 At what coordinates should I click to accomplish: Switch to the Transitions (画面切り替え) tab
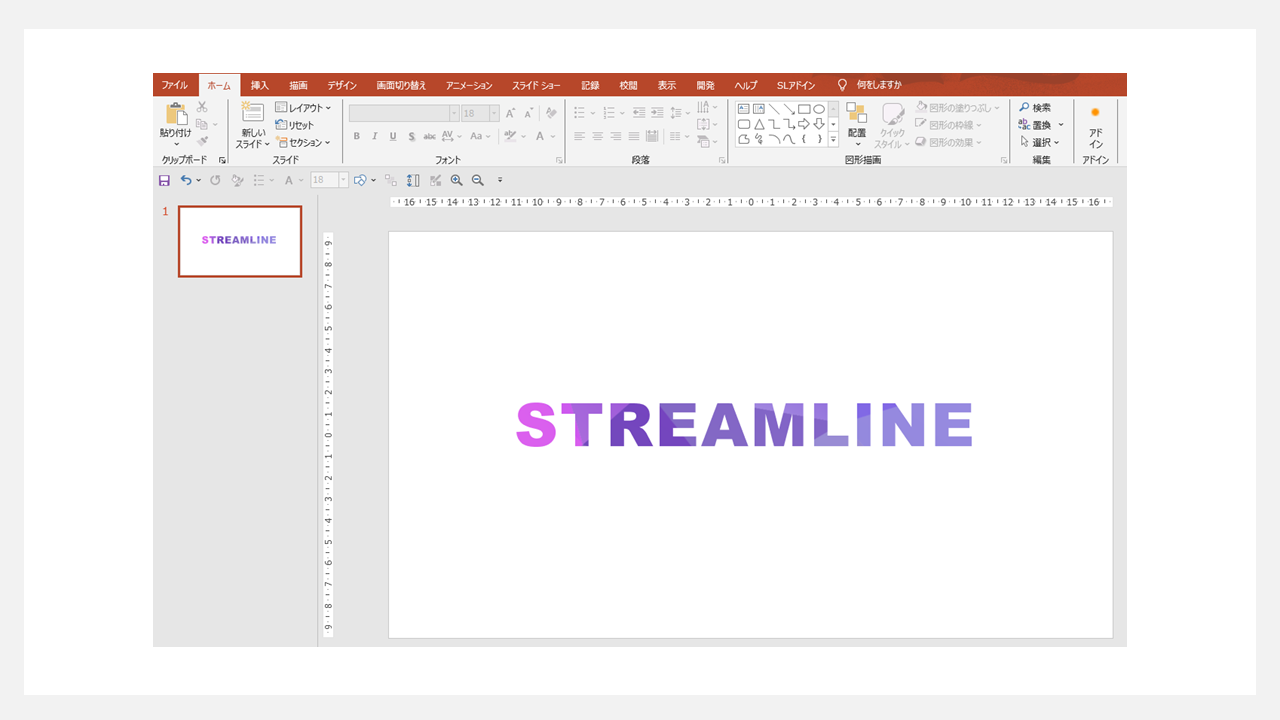[401, 85]
